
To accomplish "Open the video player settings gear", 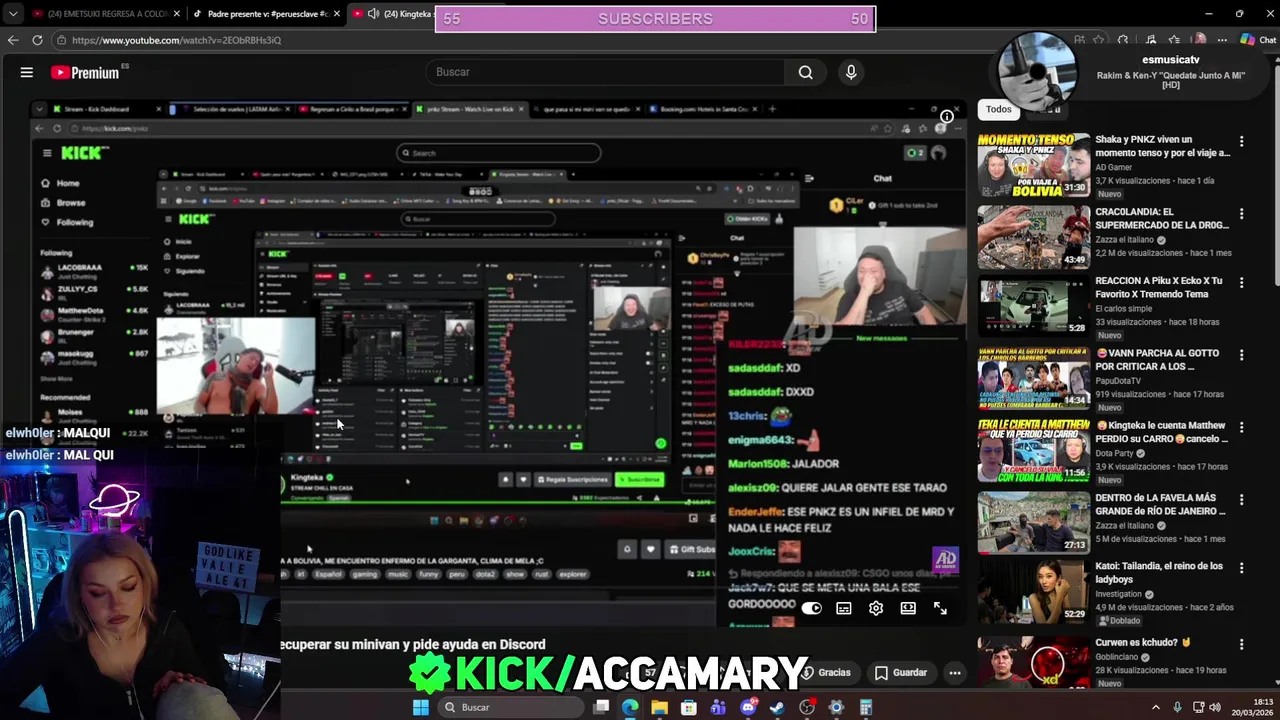I will point(876,608).
